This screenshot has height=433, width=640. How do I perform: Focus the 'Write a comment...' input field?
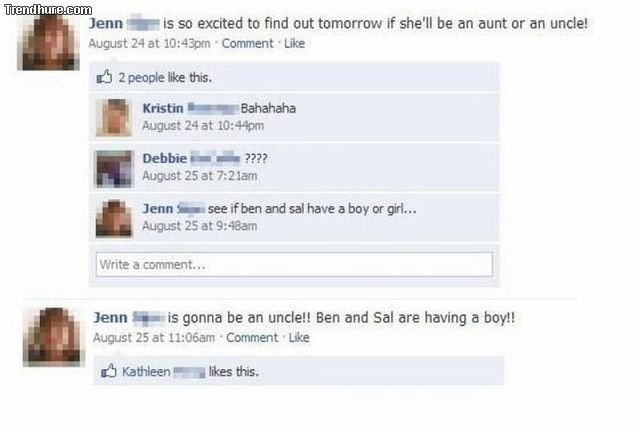[x=294, y=264]
